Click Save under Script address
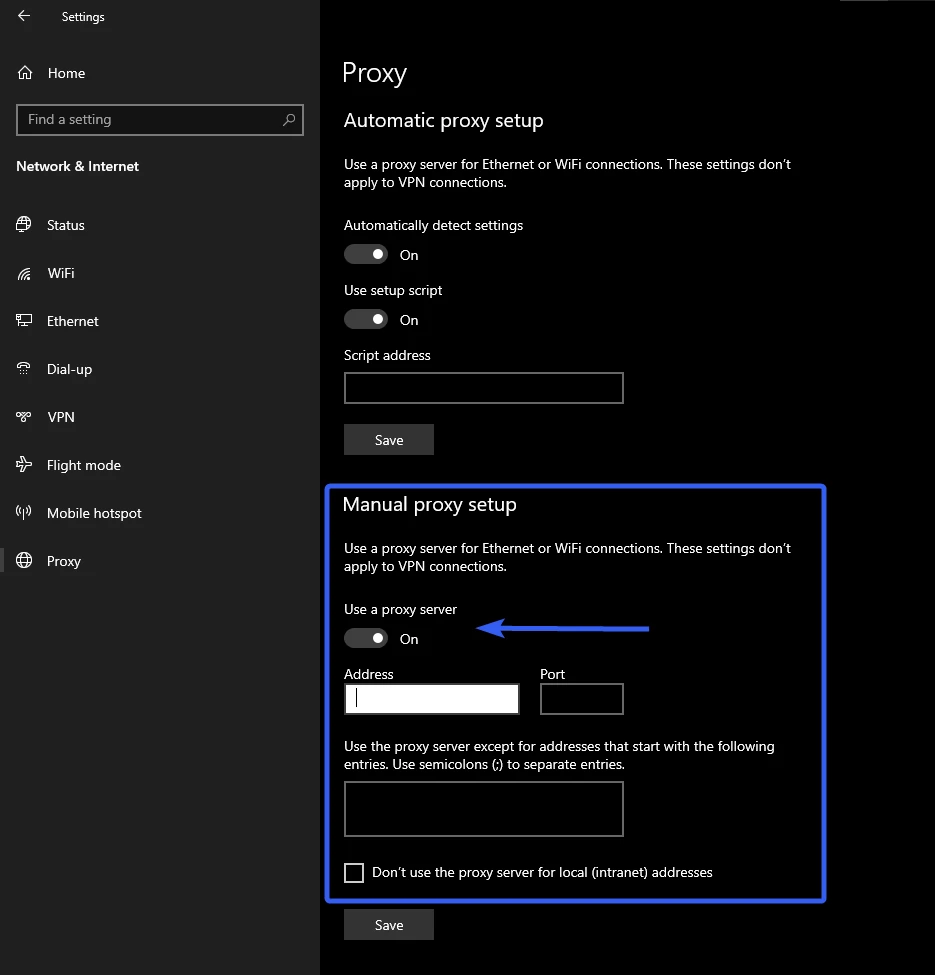The height and width of the screenshot is (975, 935). pyautogui.click(x=389, y=440)
